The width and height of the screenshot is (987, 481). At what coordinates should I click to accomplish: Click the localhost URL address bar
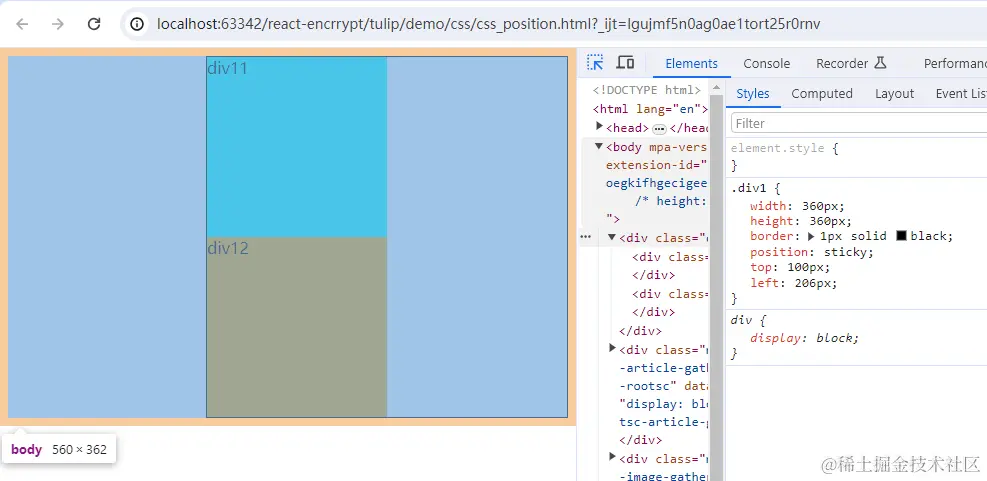pyautogui.click(x=488, y=24)
